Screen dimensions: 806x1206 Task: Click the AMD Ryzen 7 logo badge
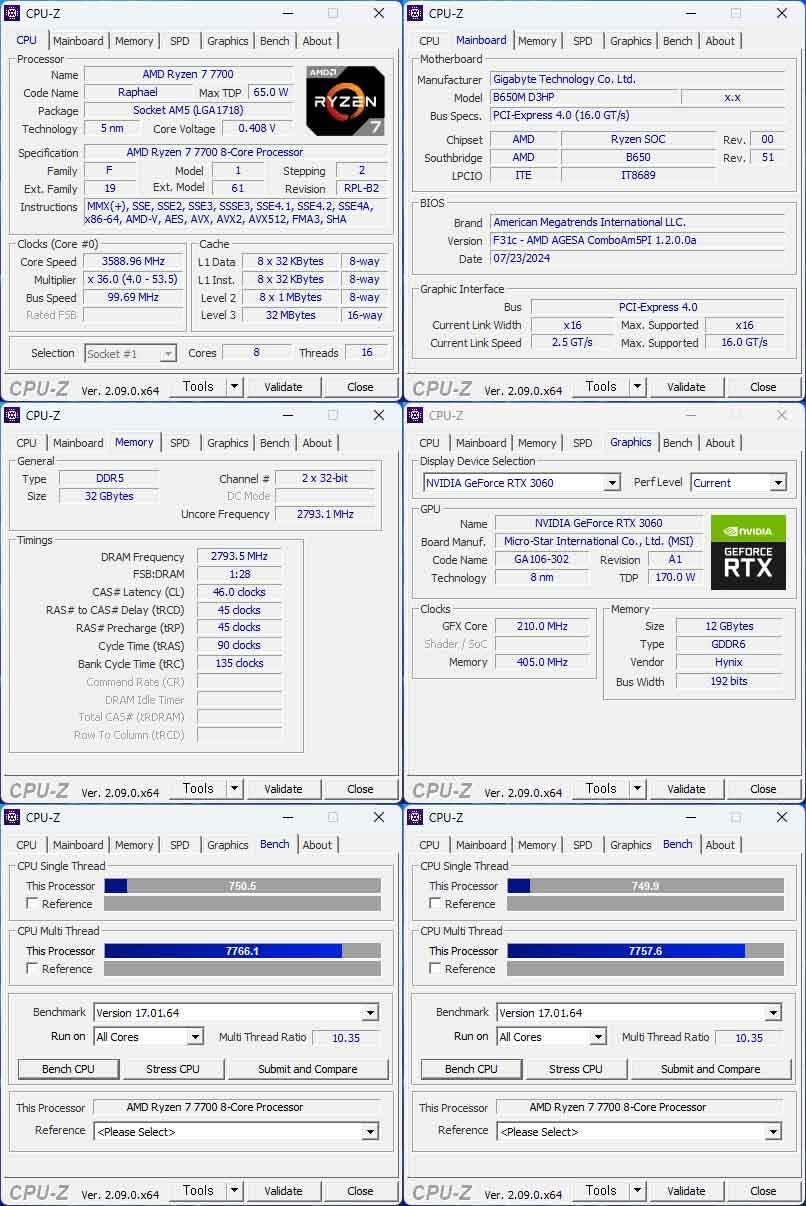345,100
